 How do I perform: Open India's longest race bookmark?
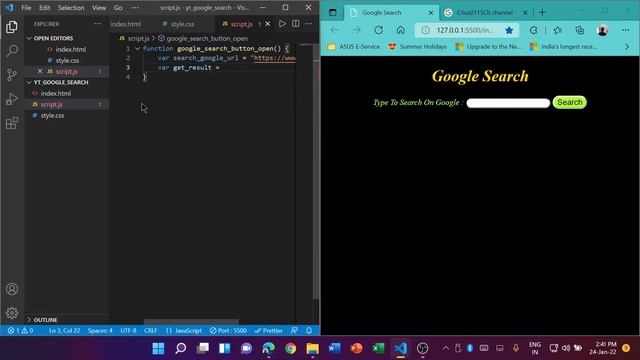click(563, 47)
